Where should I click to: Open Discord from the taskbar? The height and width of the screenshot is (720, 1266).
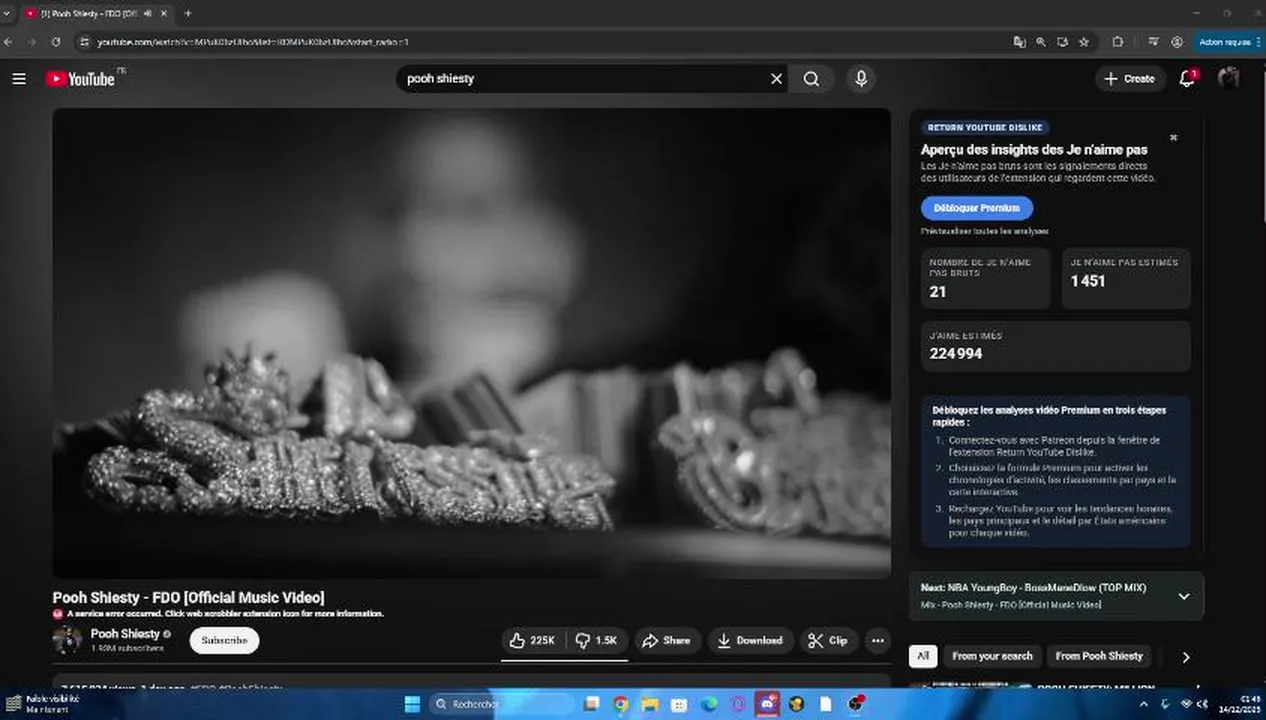[x=767, y=704]
